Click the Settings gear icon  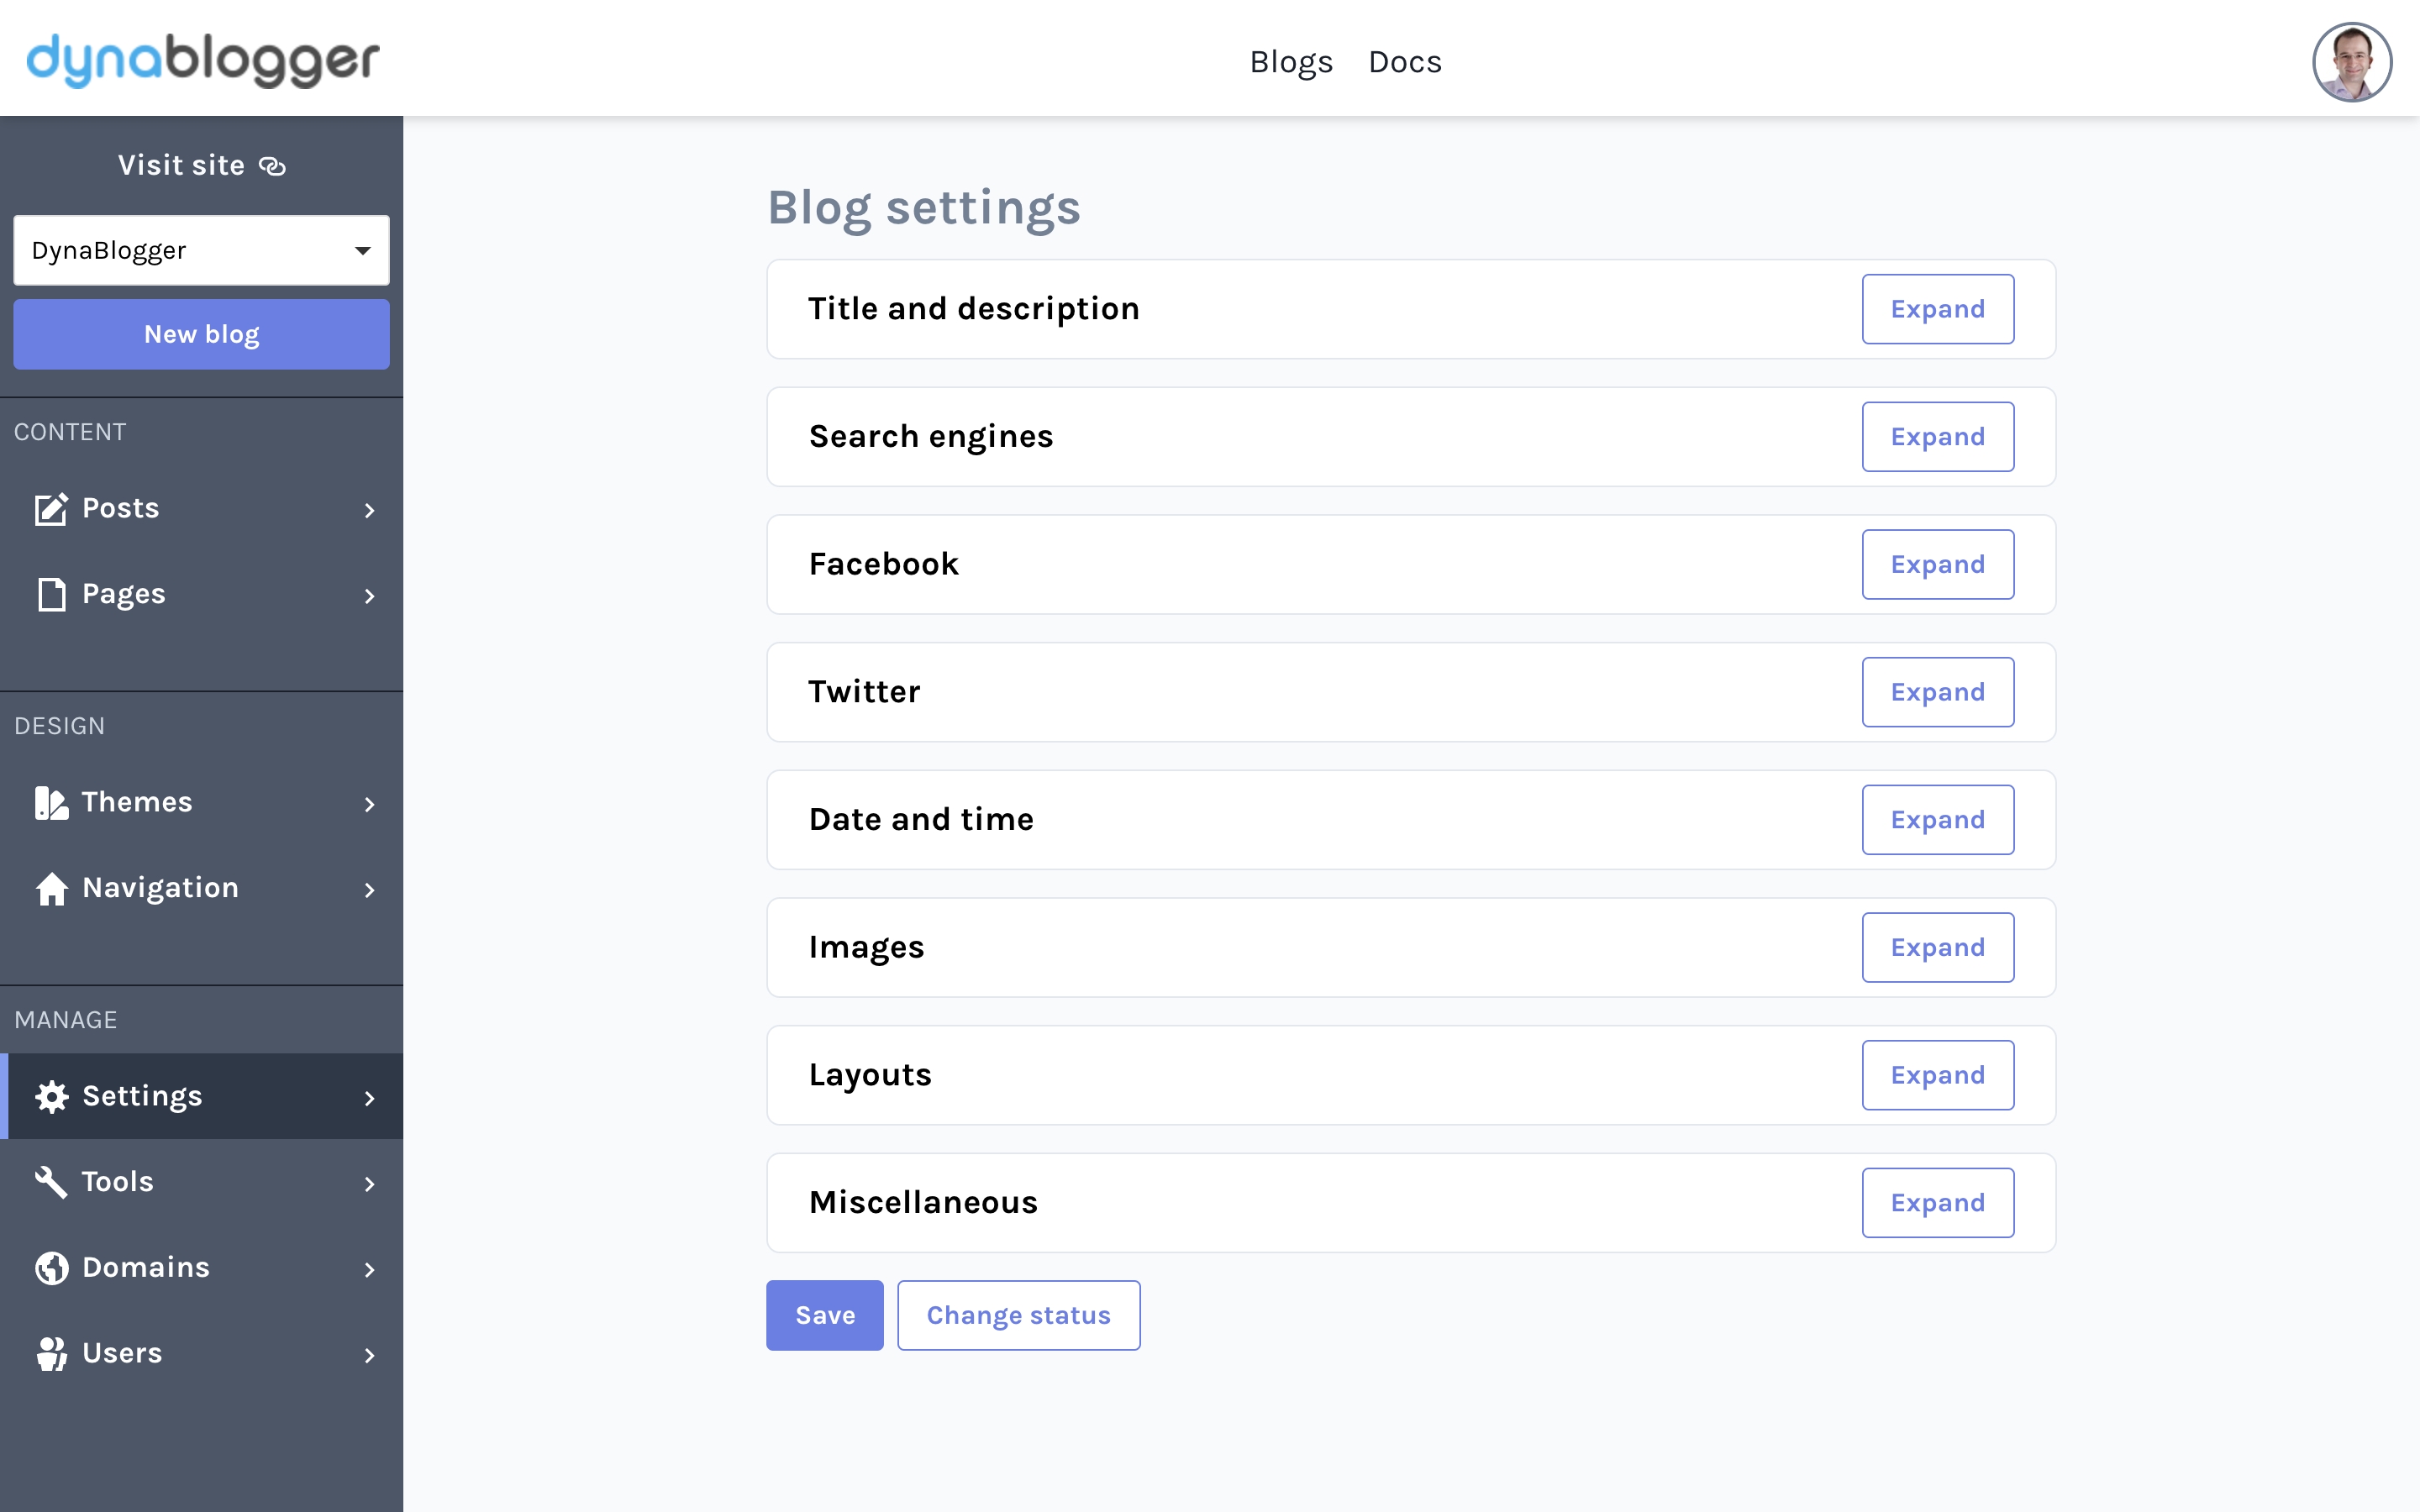click(x=51, y=1097)
